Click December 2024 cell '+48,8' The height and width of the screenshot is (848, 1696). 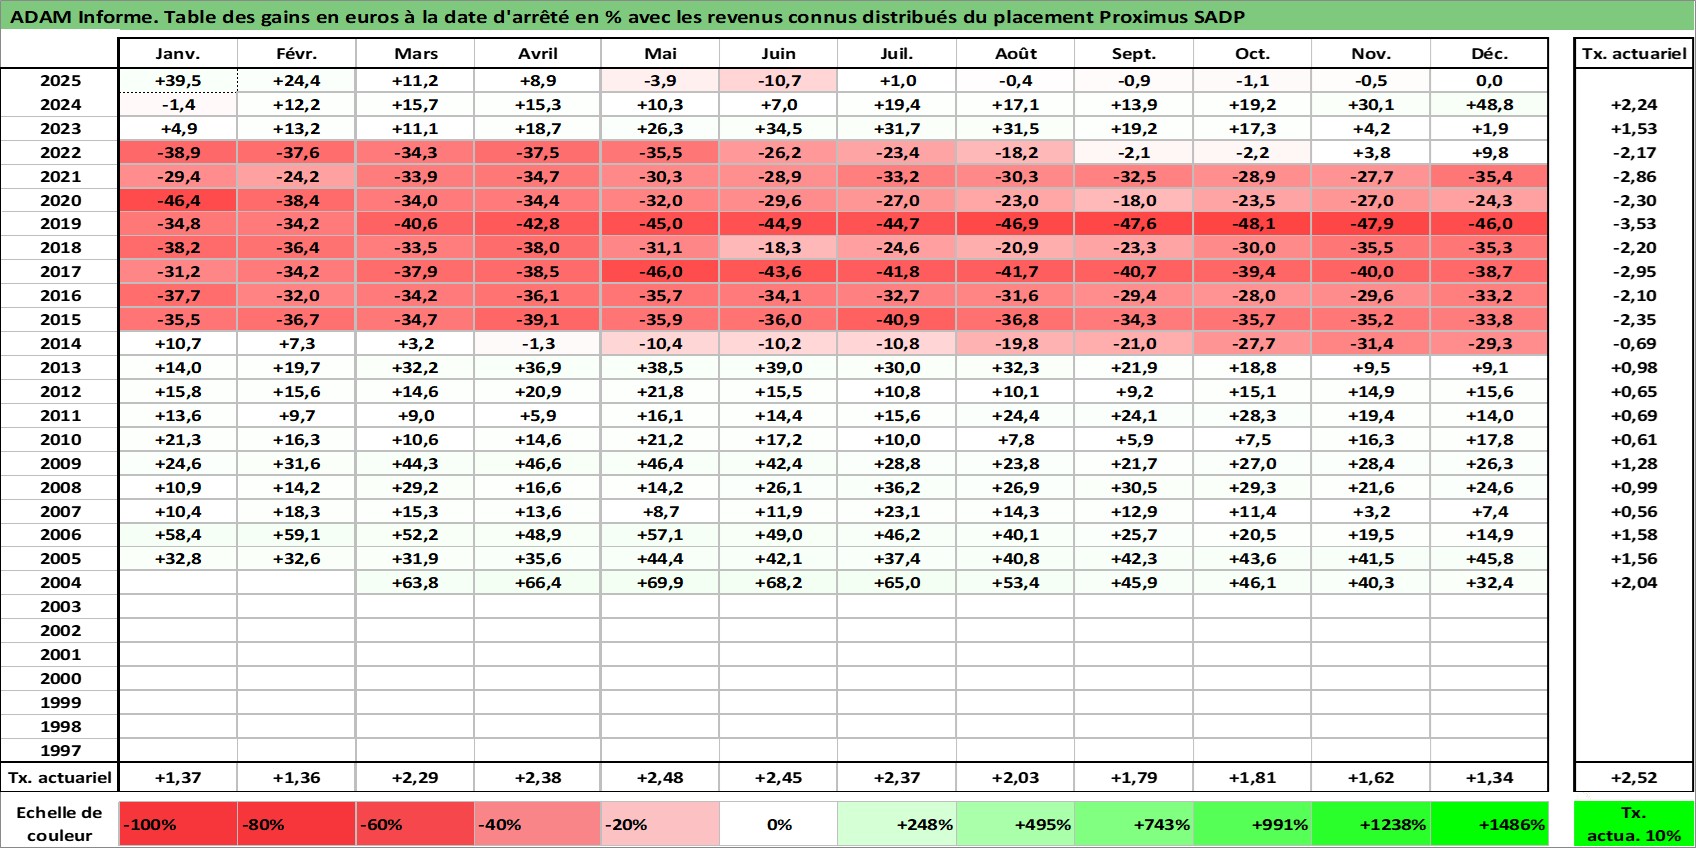click(x=1489, y=105)
